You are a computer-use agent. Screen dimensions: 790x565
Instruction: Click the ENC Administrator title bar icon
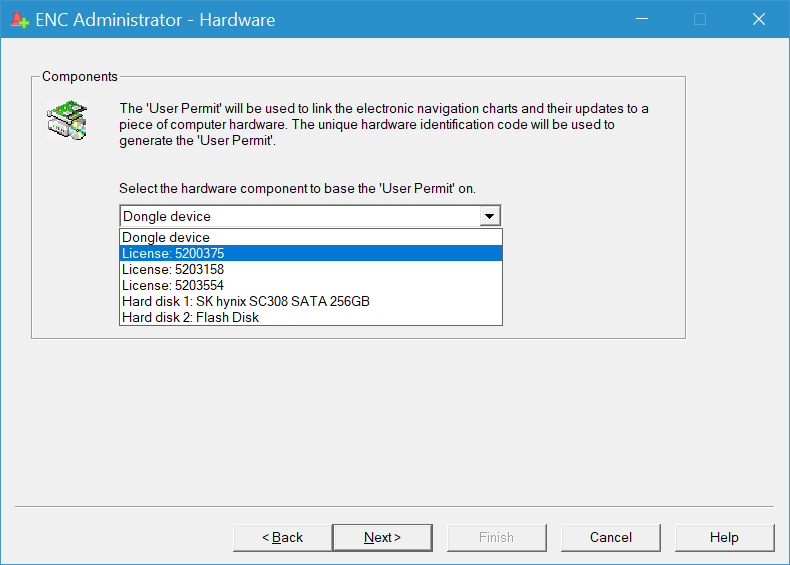click(x=19, y=20)
